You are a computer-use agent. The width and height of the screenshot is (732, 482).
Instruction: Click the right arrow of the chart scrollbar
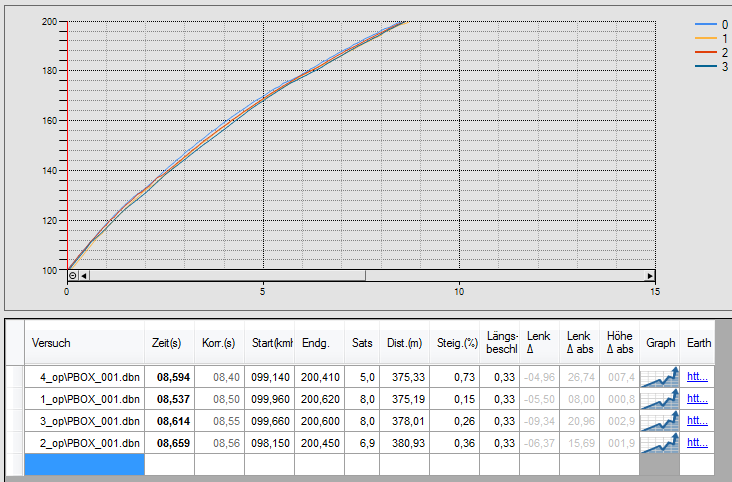click(650, 275)
